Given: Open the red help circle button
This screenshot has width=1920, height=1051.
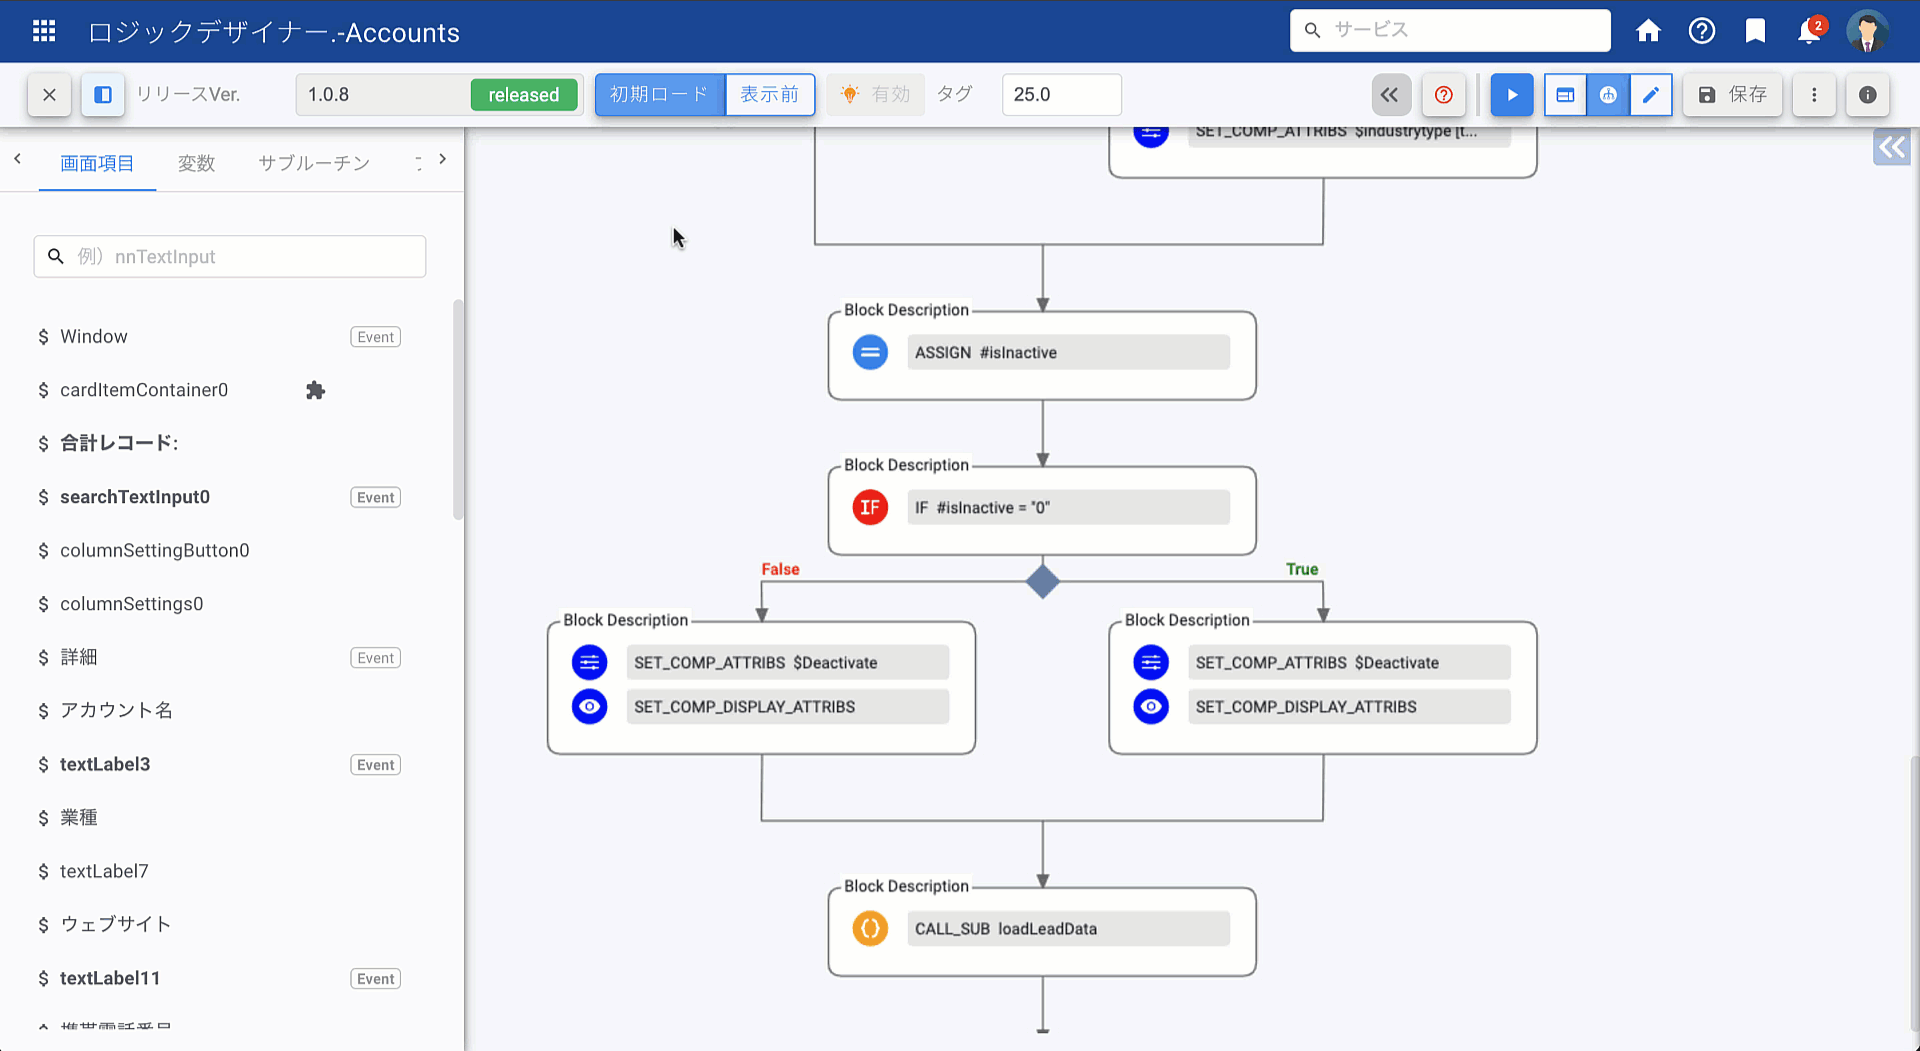Looking at the screenshot, I should tap(1444, 95).
